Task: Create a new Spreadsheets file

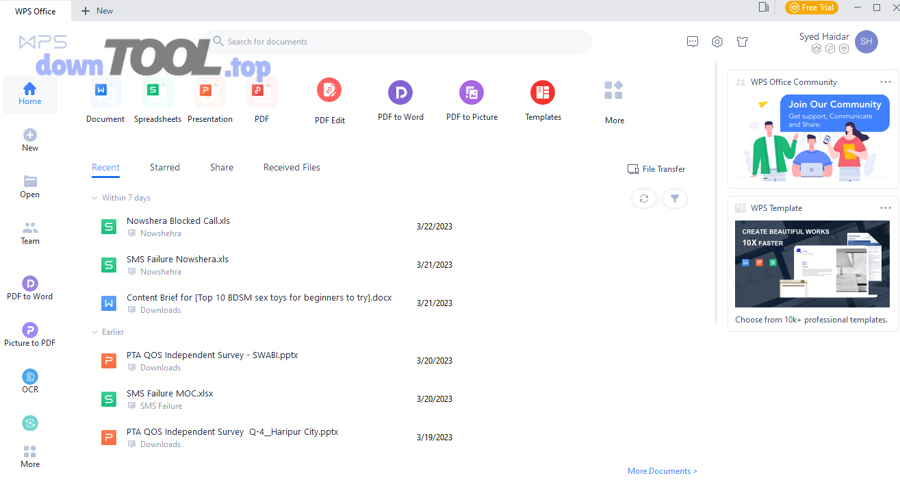Action: click(x=157, y=93)
